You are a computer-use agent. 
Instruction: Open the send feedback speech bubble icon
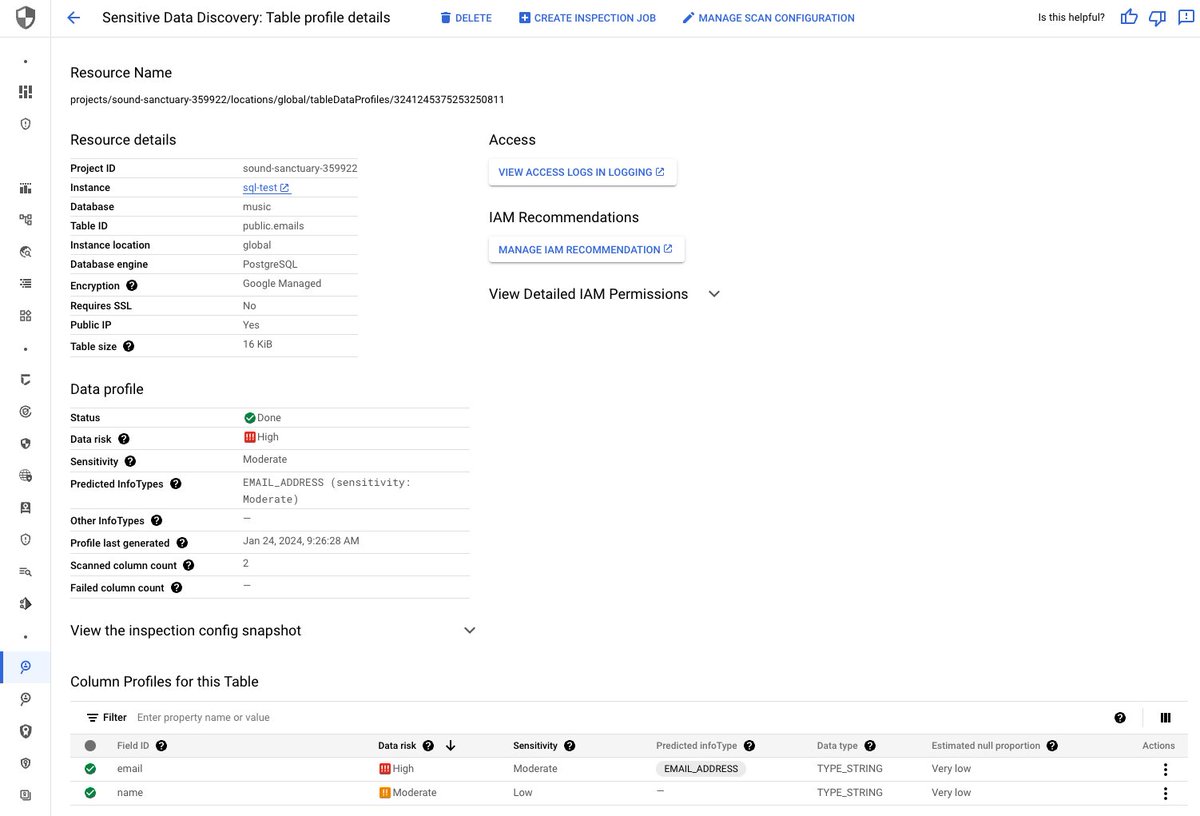[x=1185, y=18]
